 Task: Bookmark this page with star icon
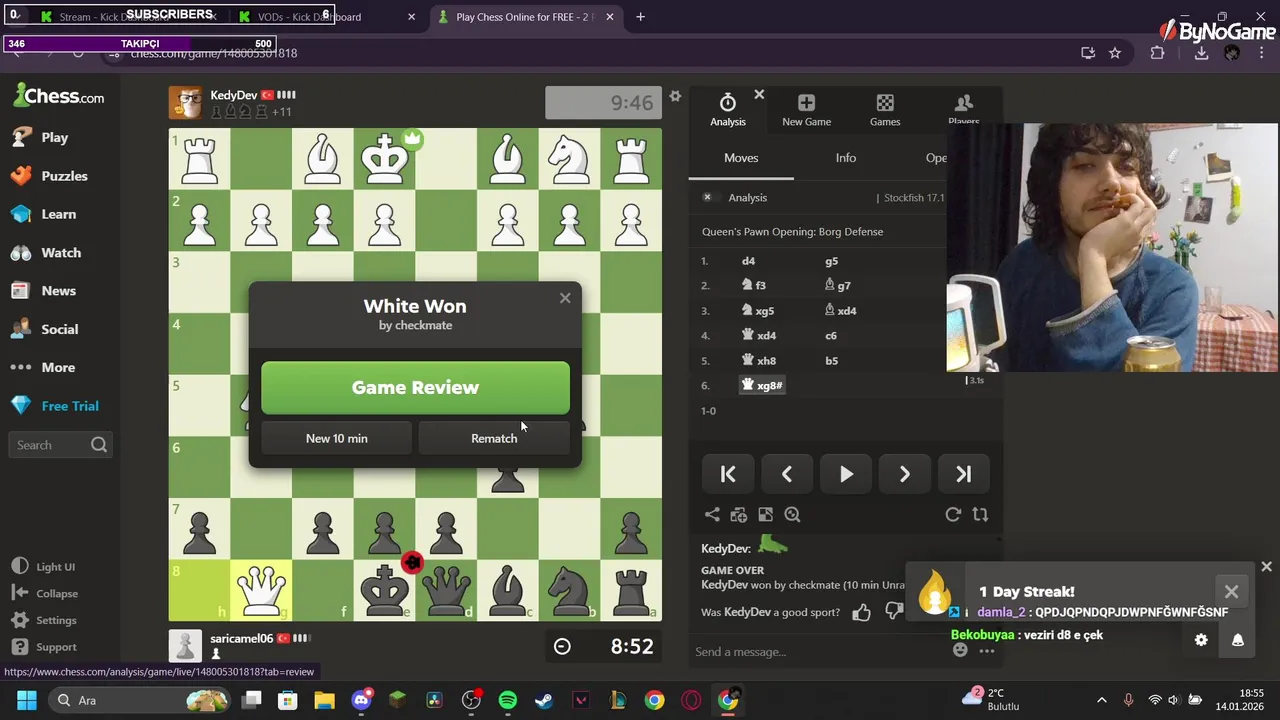click(x=1115, y=53)
